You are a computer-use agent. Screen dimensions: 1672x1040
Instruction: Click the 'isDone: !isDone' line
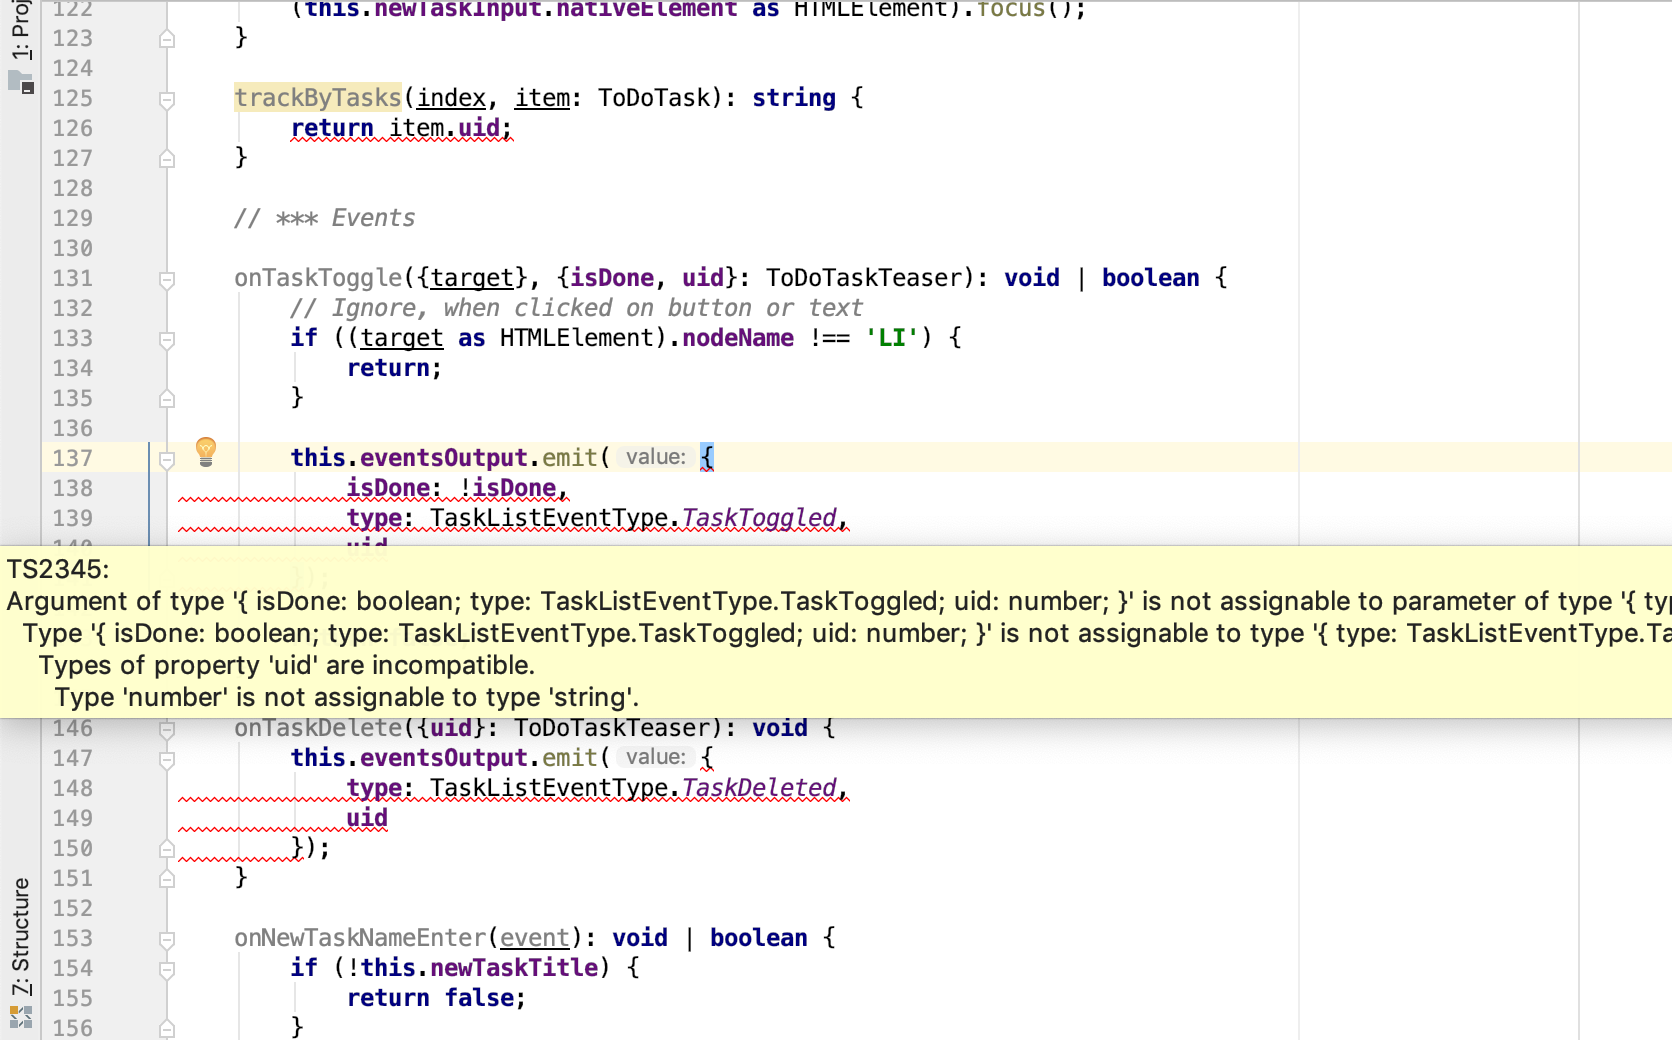458,488
